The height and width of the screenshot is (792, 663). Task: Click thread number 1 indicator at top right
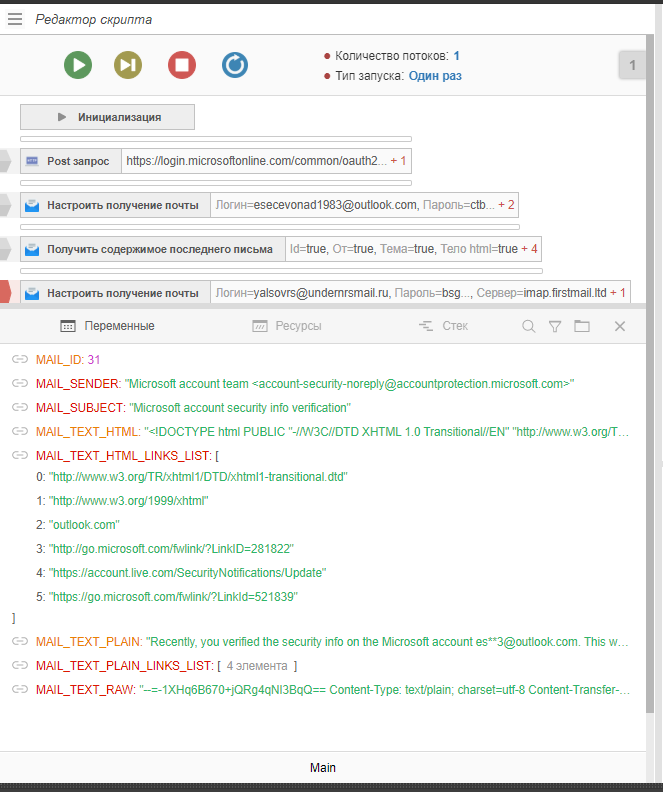632,65
